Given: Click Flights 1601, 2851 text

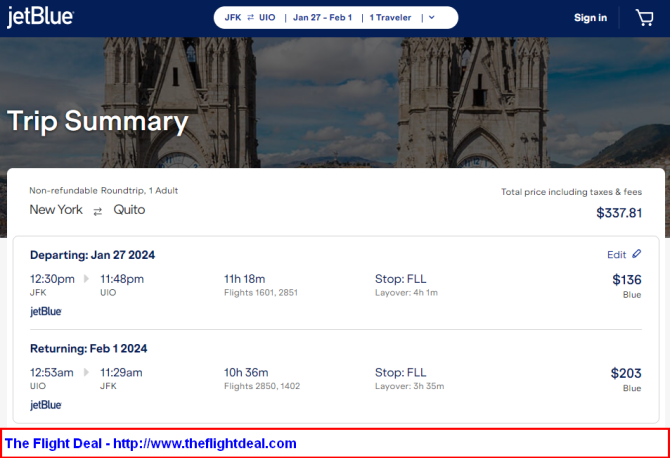Looking at the screenshot, I should click(x=261, y=293).
